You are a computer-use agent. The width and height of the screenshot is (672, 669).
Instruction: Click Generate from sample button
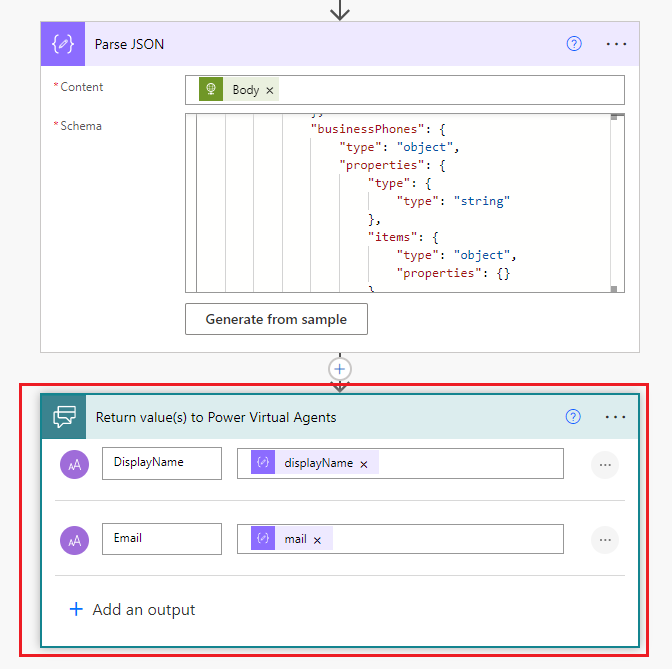[276, 319]
